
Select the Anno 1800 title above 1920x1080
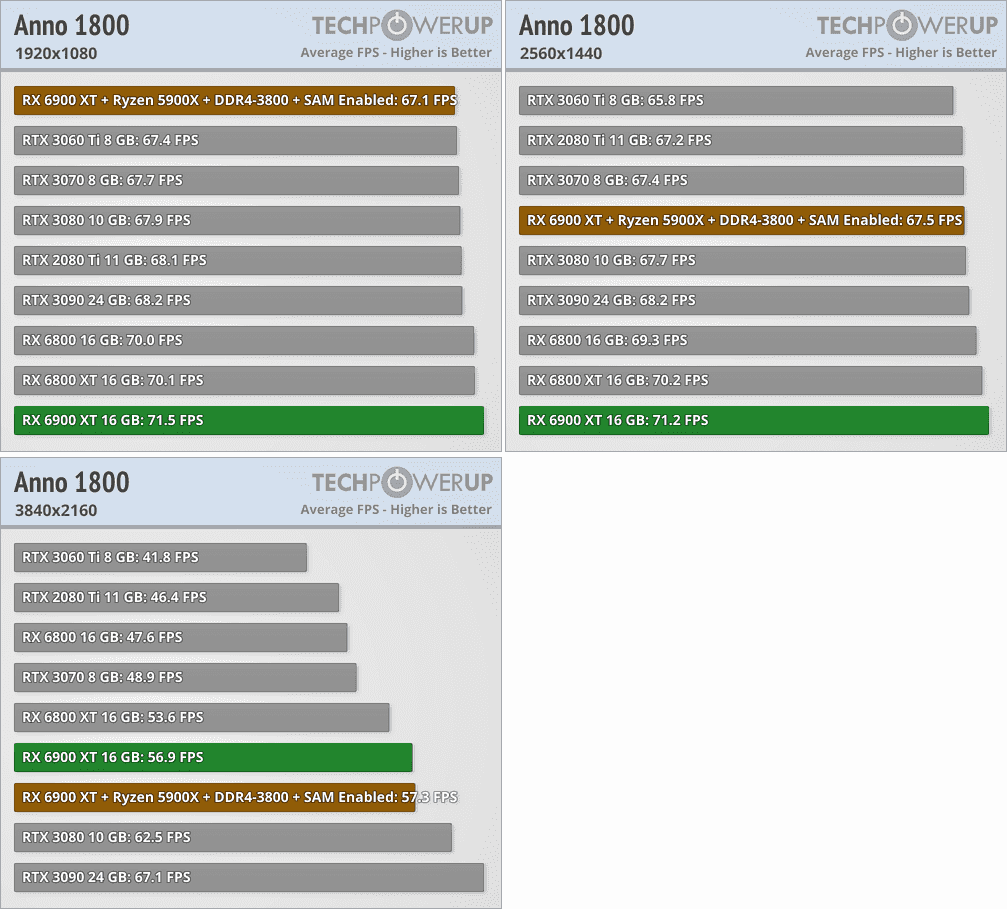point(72,26)
